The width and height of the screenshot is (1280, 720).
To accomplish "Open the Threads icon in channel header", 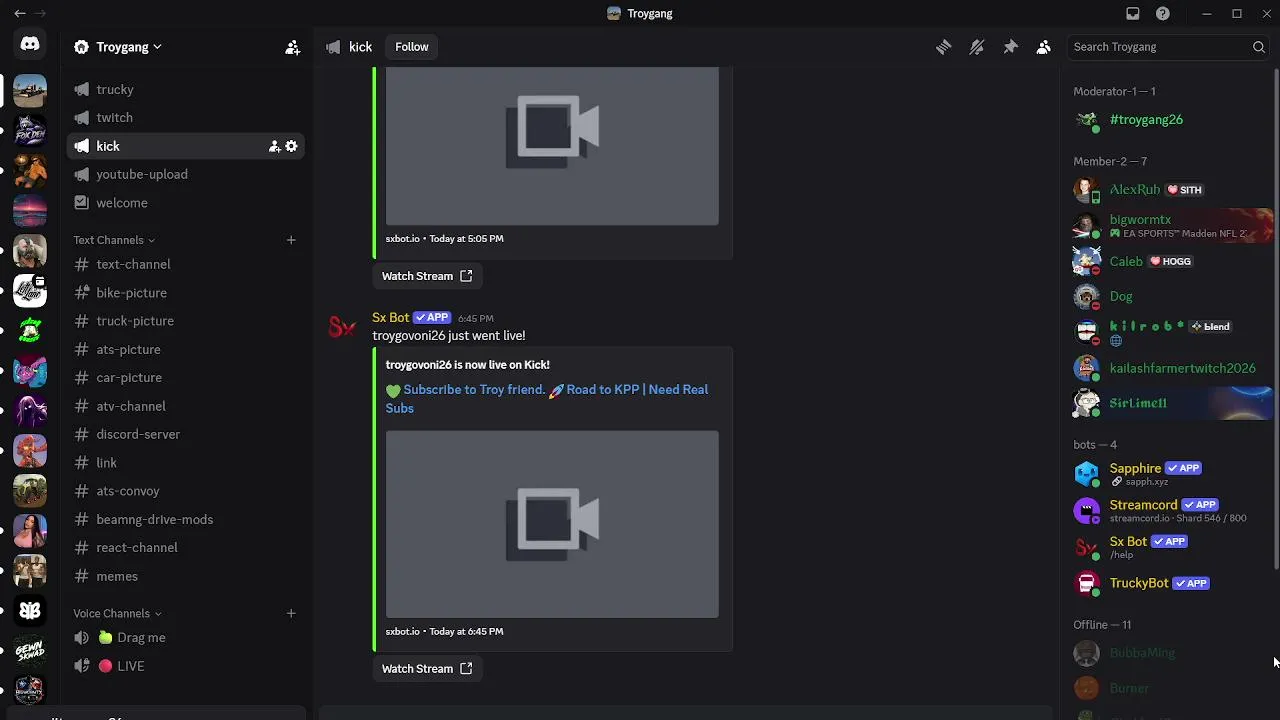I will (943, 47).
